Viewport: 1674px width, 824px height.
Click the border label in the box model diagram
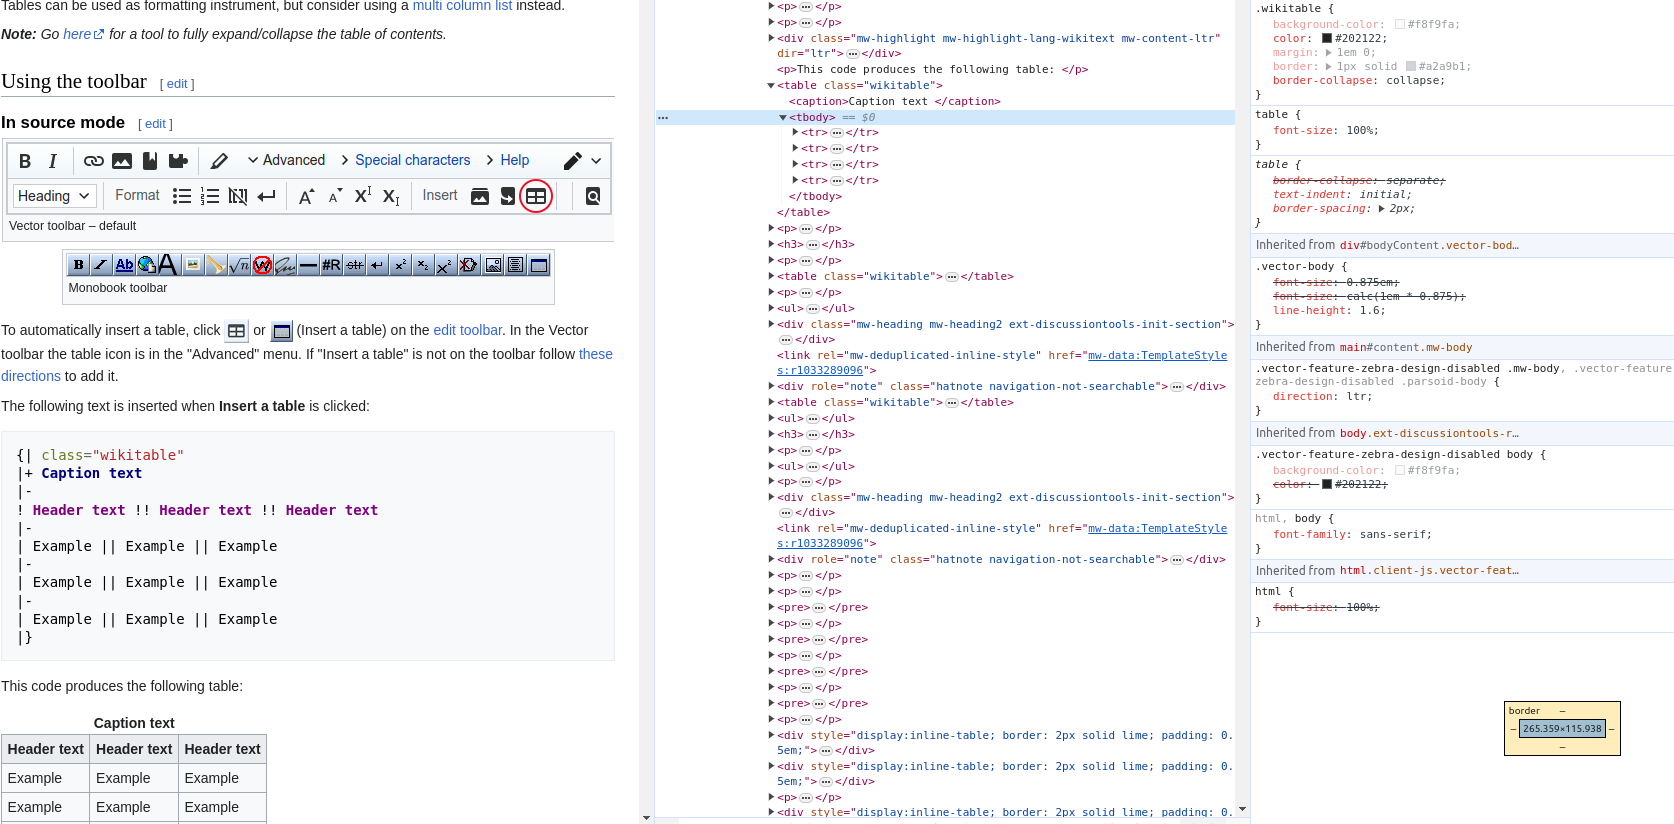click(x=1524, y=711)
